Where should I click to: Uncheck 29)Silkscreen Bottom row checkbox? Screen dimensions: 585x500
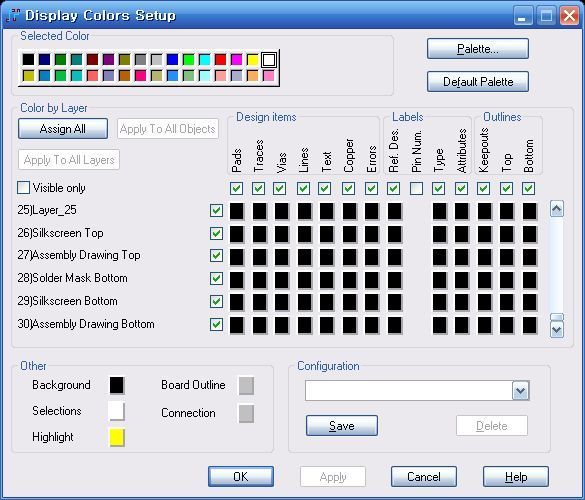click(216, 301)
